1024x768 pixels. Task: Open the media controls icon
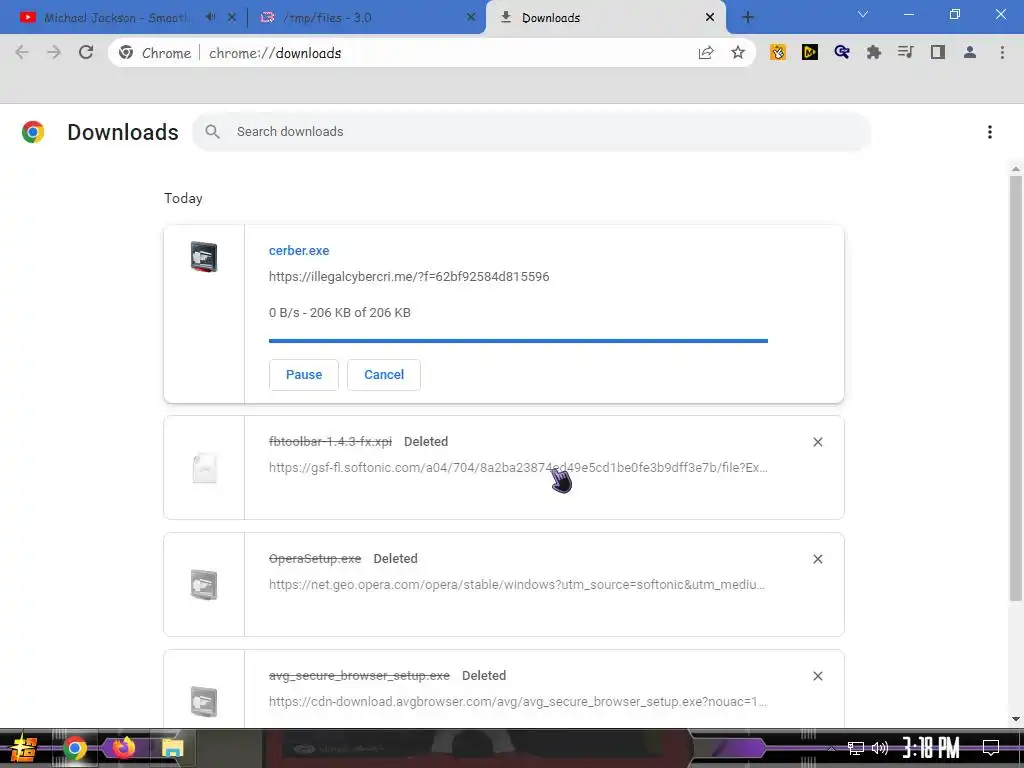point(906,52)
